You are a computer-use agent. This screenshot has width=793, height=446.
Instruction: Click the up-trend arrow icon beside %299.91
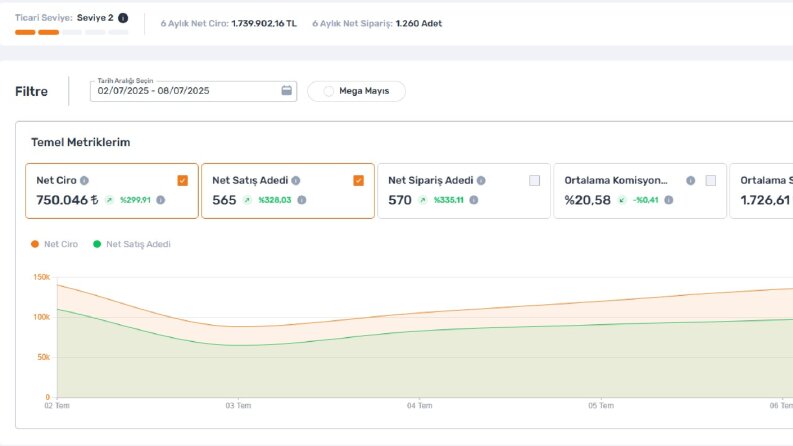point(109,200)
